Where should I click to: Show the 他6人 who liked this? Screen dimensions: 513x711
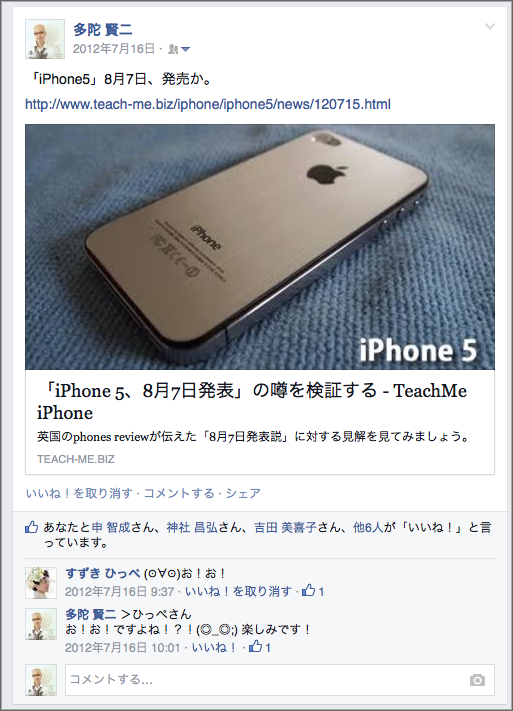click(368, 527)
